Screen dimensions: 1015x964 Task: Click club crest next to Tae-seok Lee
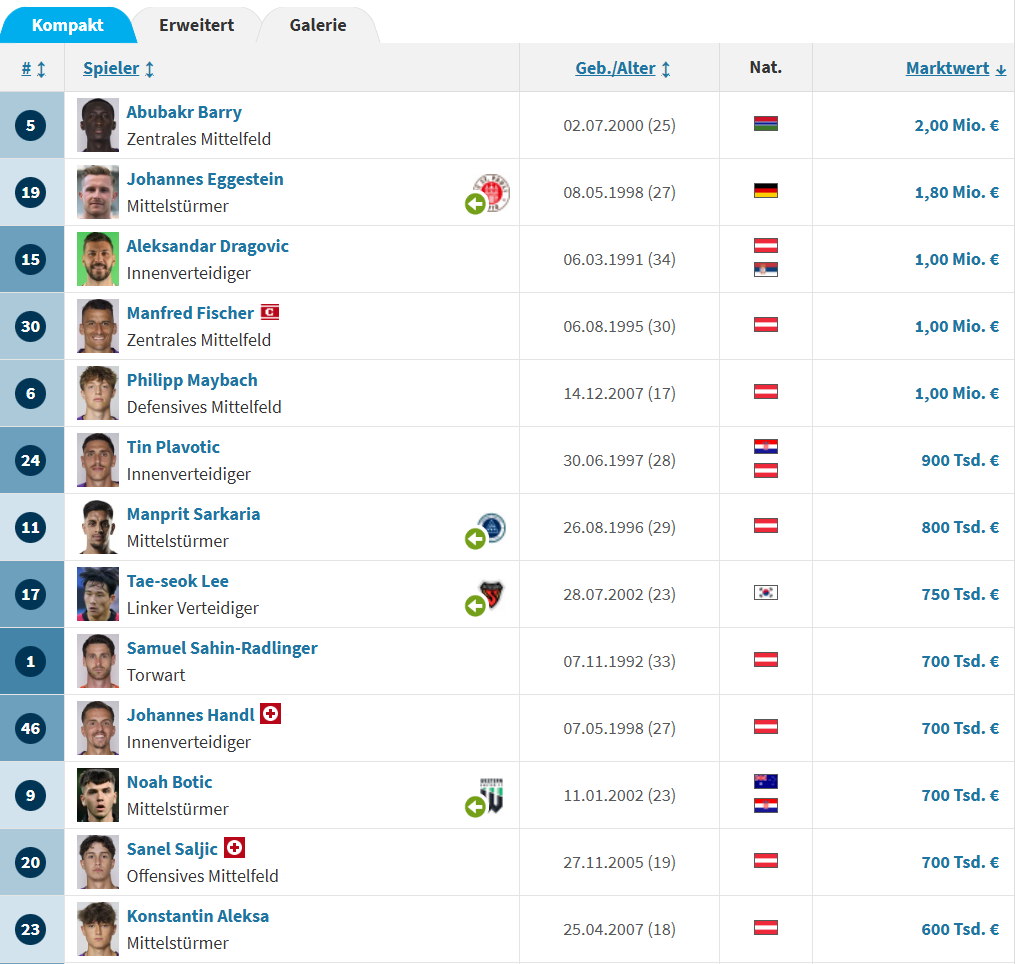click(492, 594)
